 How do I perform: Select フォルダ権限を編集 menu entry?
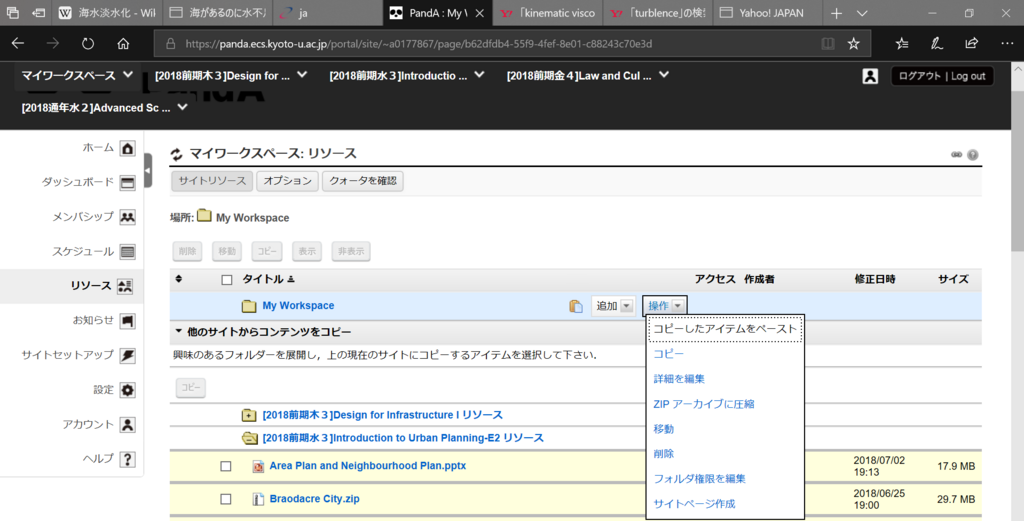[699, 479]
